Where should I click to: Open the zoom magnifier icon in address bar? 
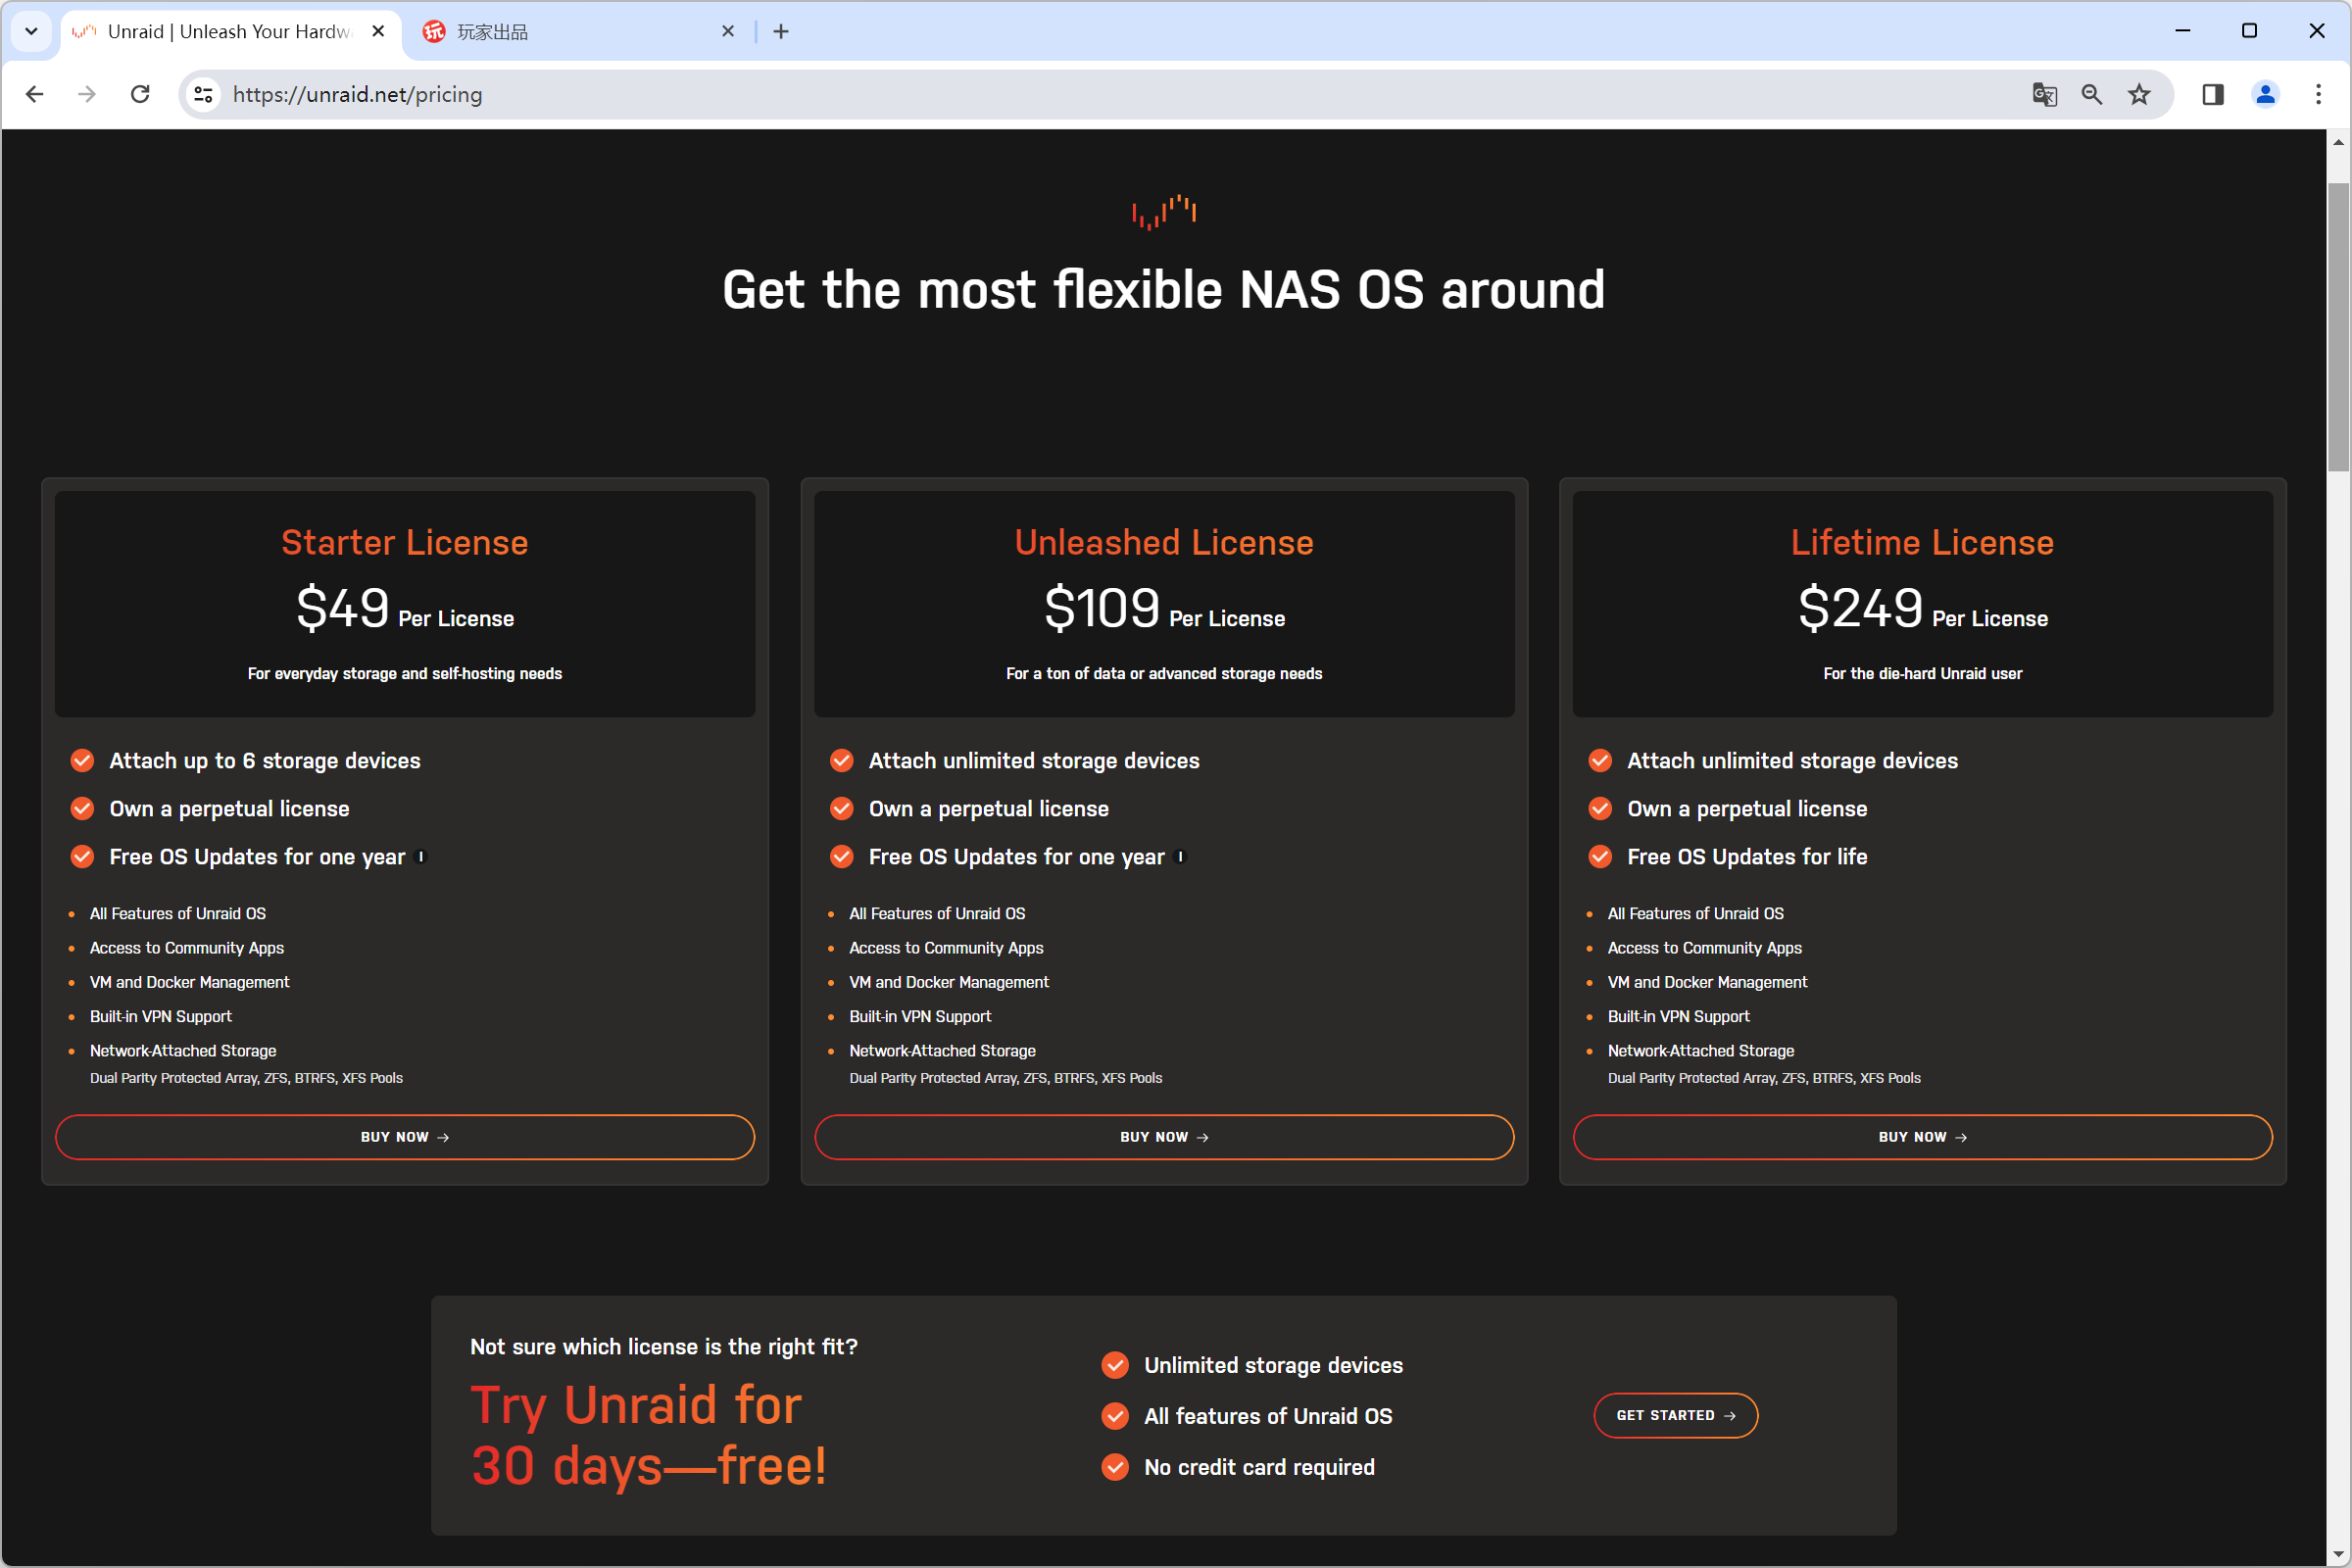2091,94
